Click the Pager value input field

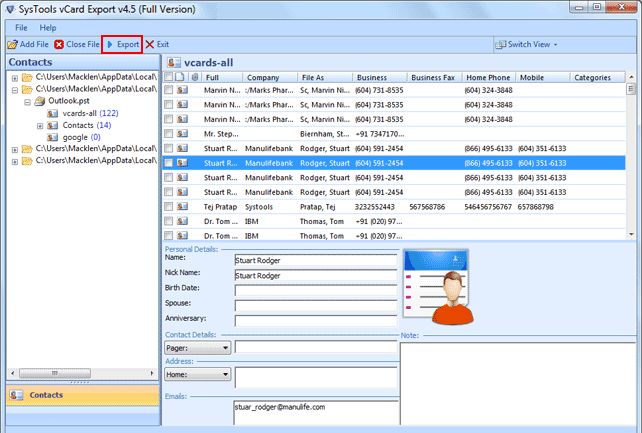316,347
